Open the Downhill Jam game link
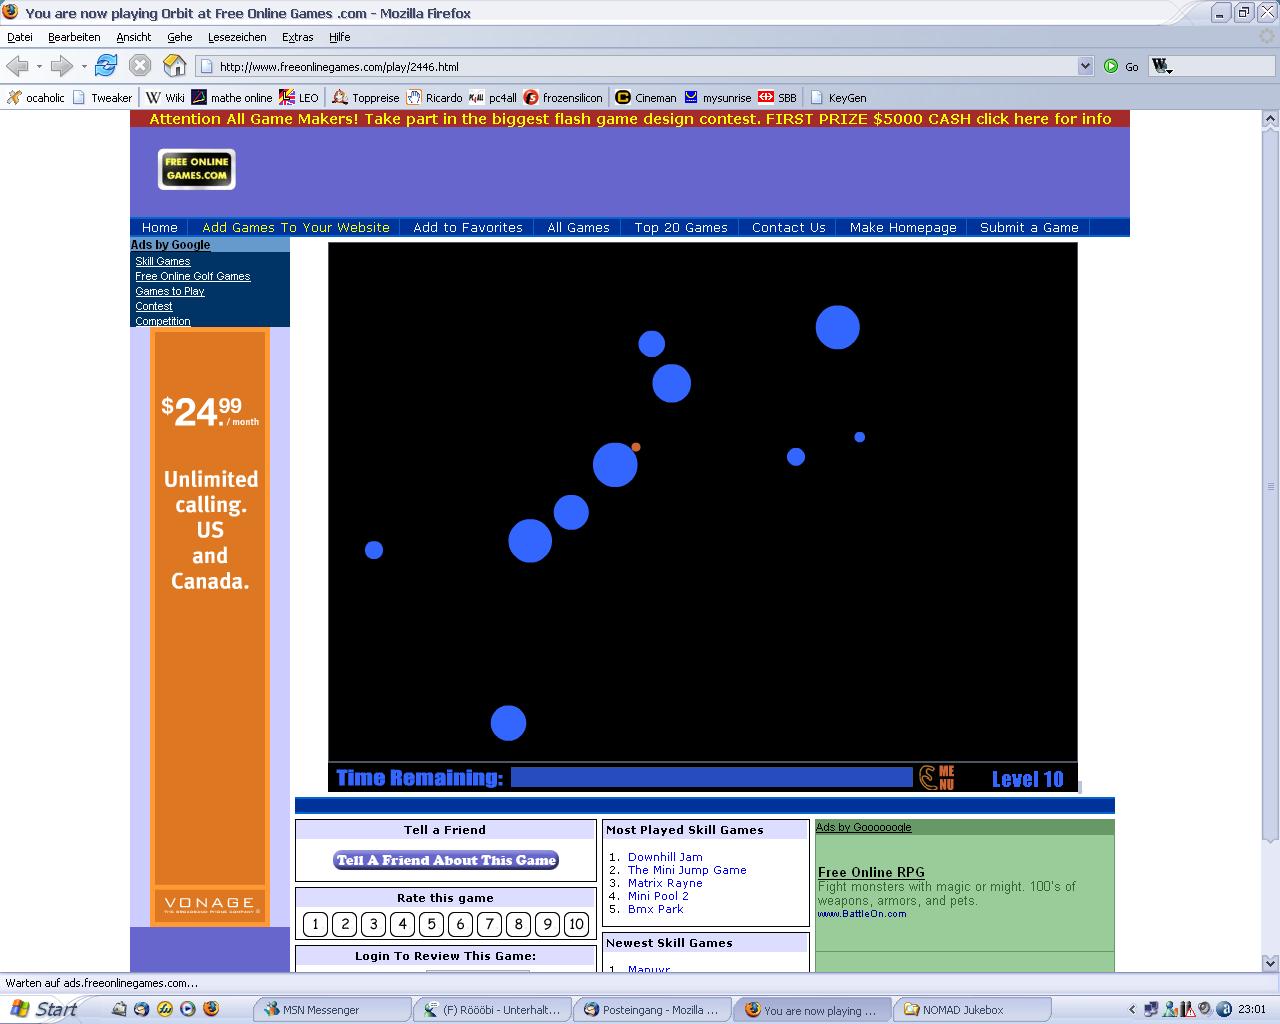Viewport: 1280px width, 1024px height. pyautogui.click(x=665, y=857)
